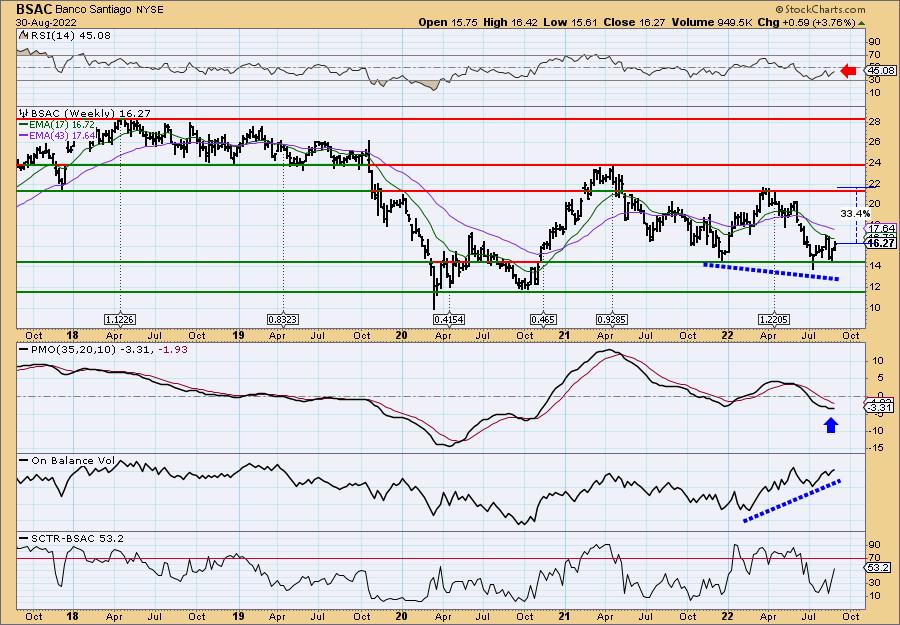This screenshot has height=625, width=900.
Task: Click the red -1.93 PMO signal value
Action: click(x=174, y=350)
